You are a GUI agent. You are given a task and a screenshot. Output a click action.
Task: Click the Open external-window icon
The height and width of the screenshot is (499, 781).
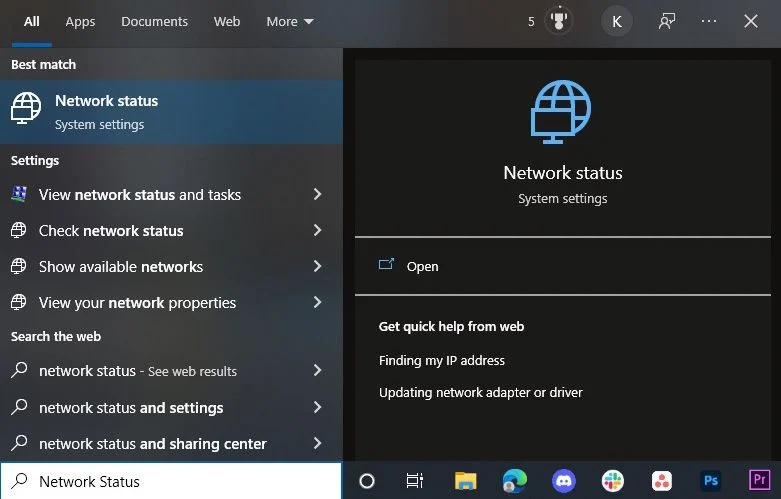tap(387, 264)
